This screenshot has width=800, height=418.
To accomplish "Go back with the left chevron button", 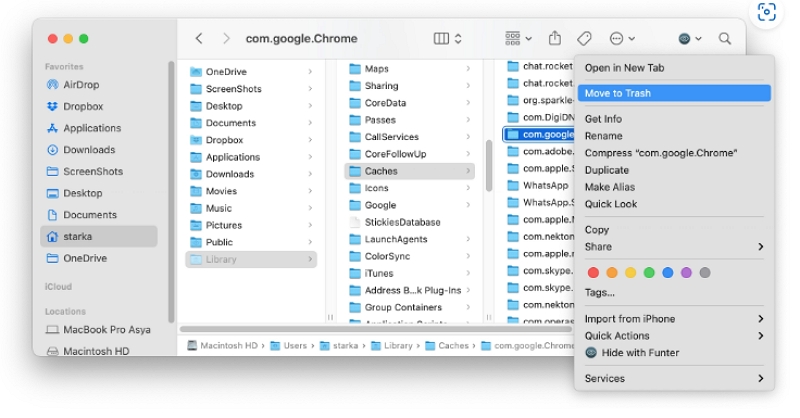I will pos(199,38).
